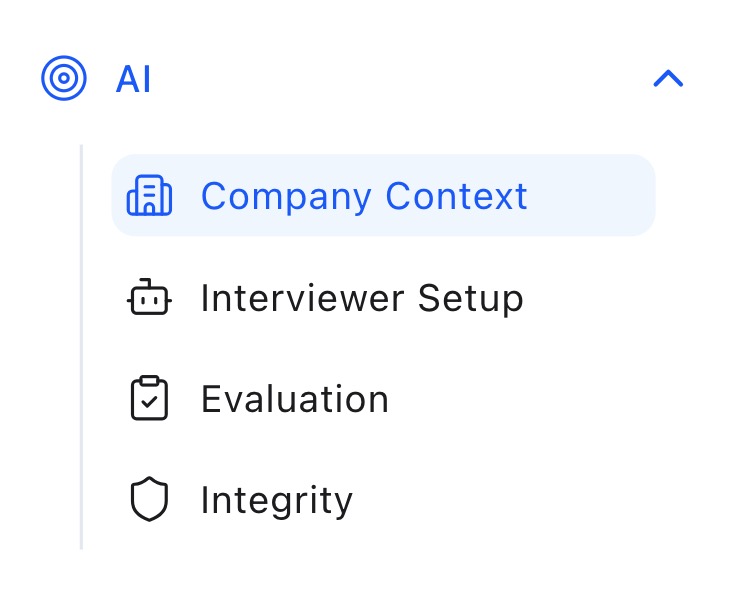Viewport: 742px width, 596px height.
Task: Collapse the AI section using the chevron
Action: point(668,78)
